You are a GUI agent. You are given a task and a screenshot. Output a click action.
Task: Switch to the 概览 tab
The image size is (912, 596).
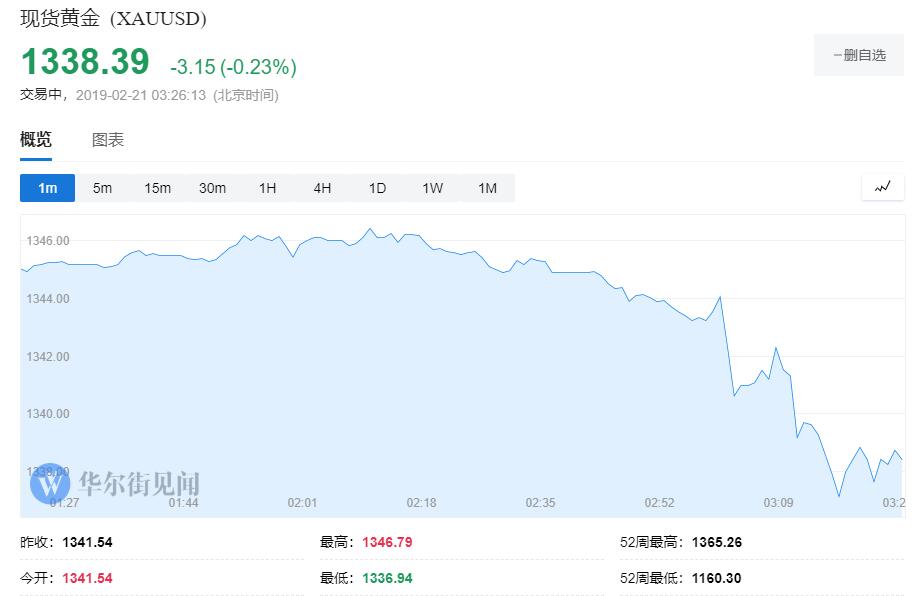[x=36, y=140]
